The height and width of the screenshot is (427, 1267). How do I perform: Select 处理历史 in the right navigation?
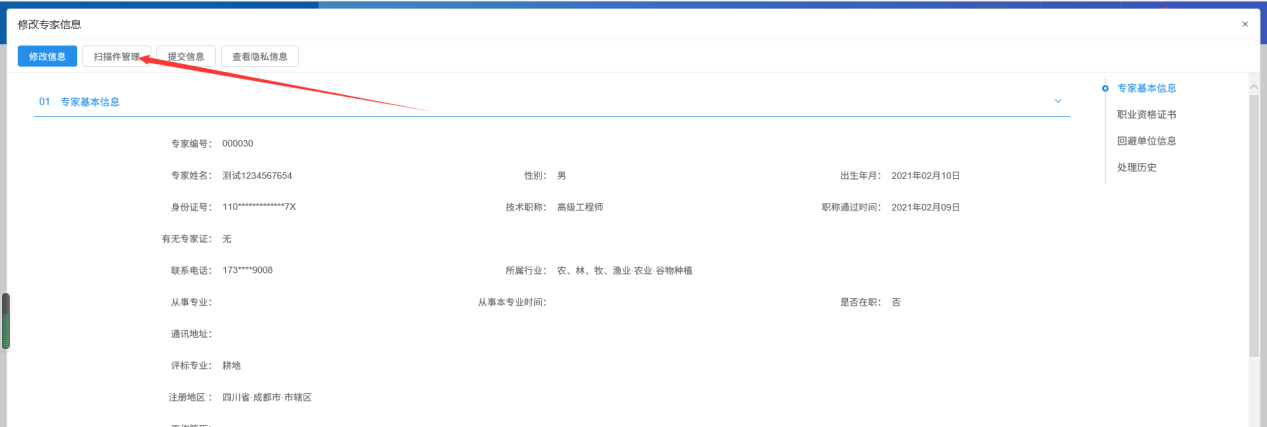(1136, 167)
